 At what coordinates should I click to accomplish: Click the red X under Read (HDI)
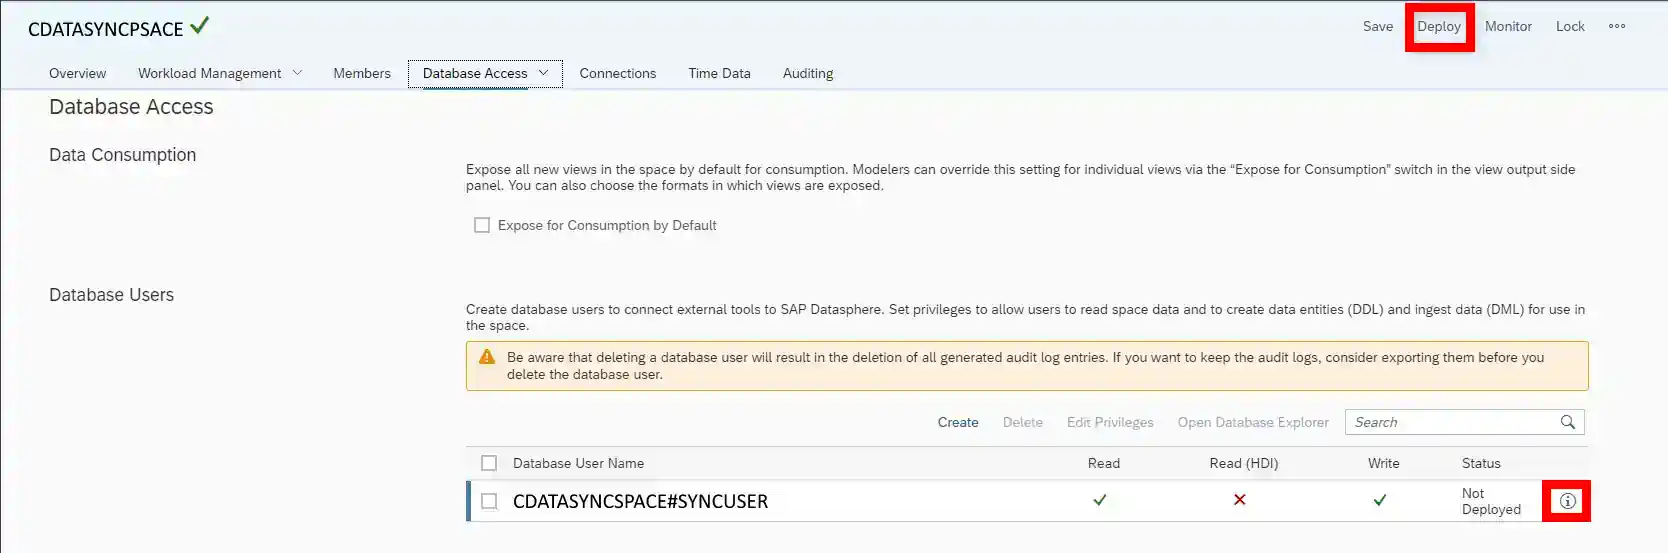(1239, 500)
